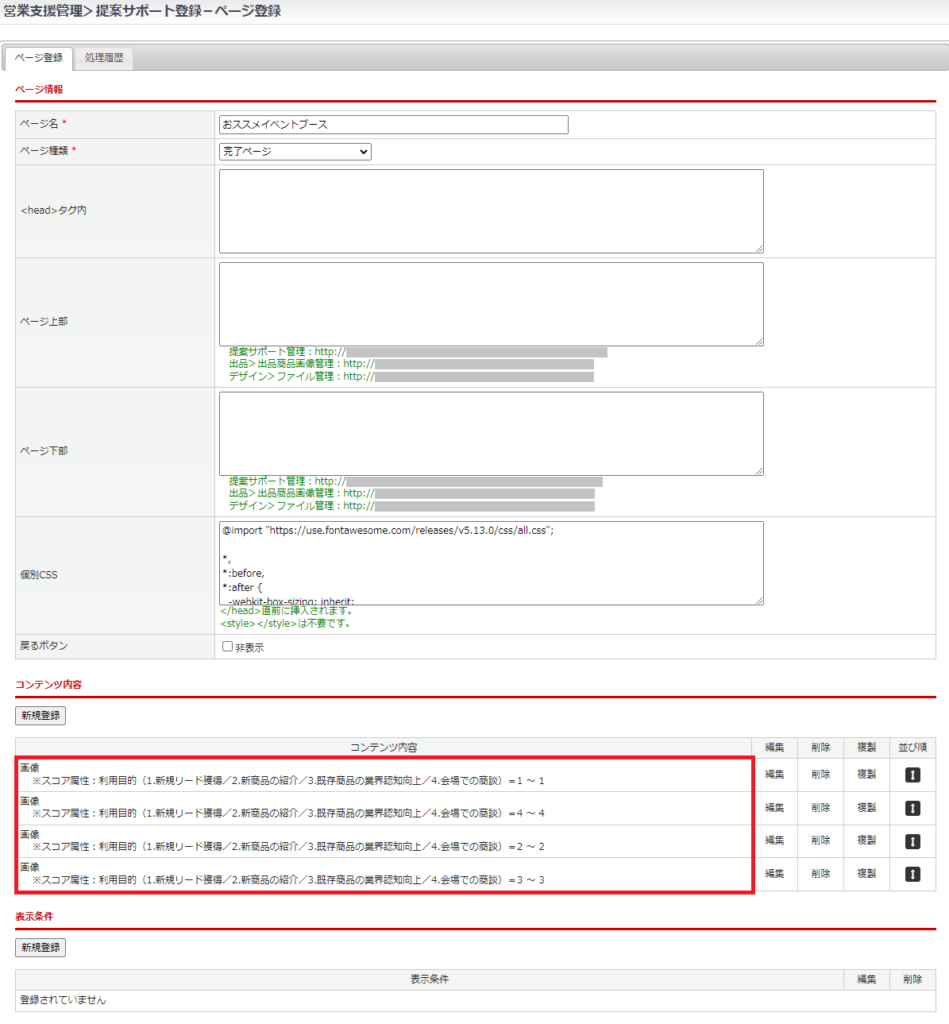Screen dimensions: 949x1024
Task: Click 編集 for content row =4～4
Action: 775,808
